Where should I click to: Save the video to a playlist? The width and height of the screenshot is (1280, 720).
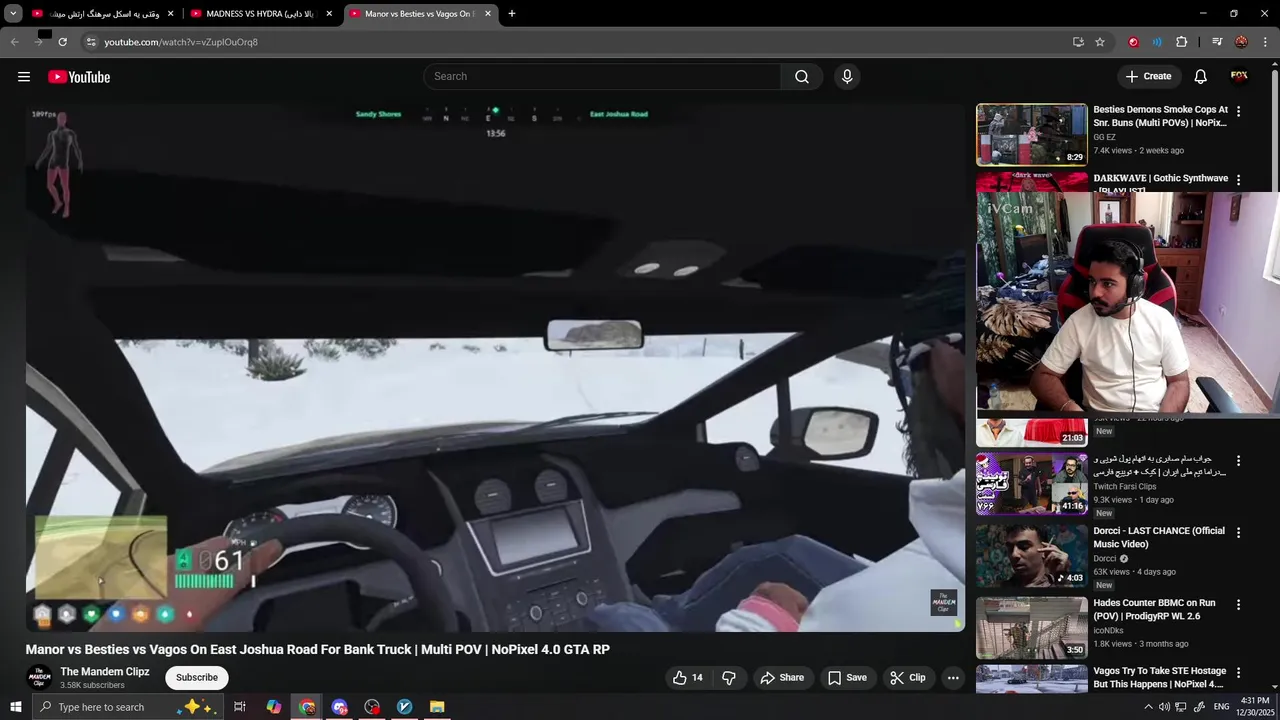point(847,678)
